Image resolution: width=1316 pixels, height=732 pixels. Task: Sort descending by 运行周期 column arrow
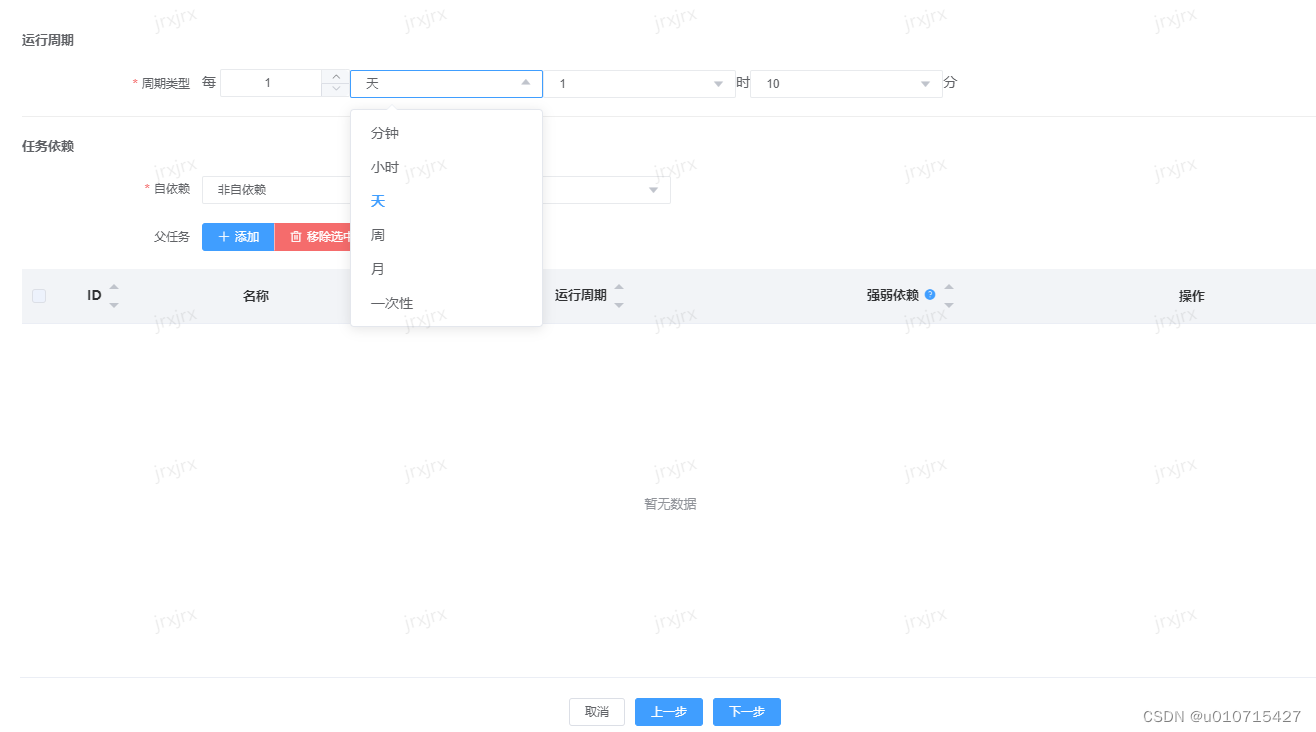click(x=619, y=304)
